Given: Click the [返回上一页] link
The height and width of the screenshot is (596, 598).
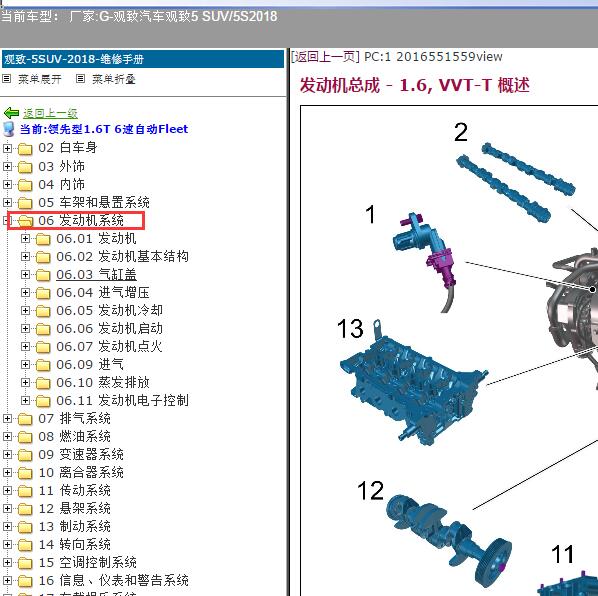Looking at the screenshot, I should [325, 57].
